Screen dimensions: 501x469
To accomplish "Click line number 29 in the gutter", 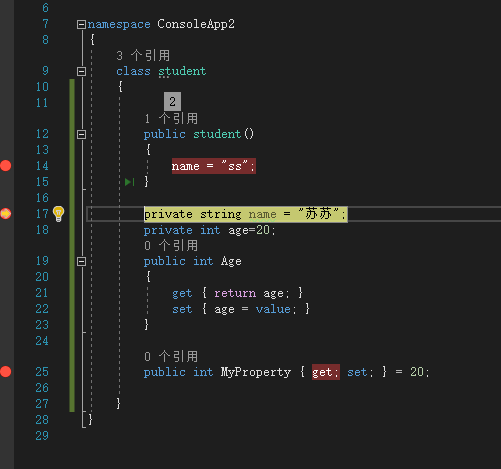I will point(42,436).
